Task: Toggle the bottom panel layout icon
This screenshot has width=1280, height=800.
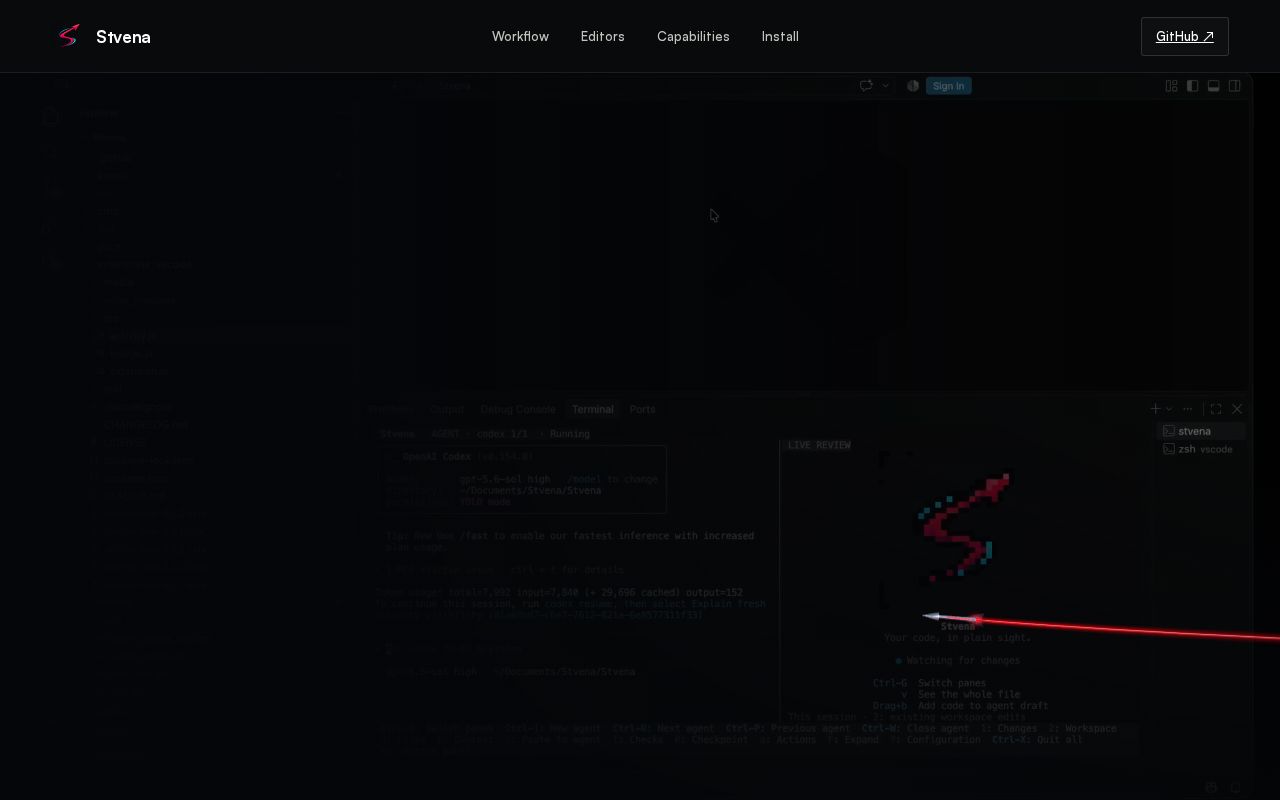Action: (1213, 86)
